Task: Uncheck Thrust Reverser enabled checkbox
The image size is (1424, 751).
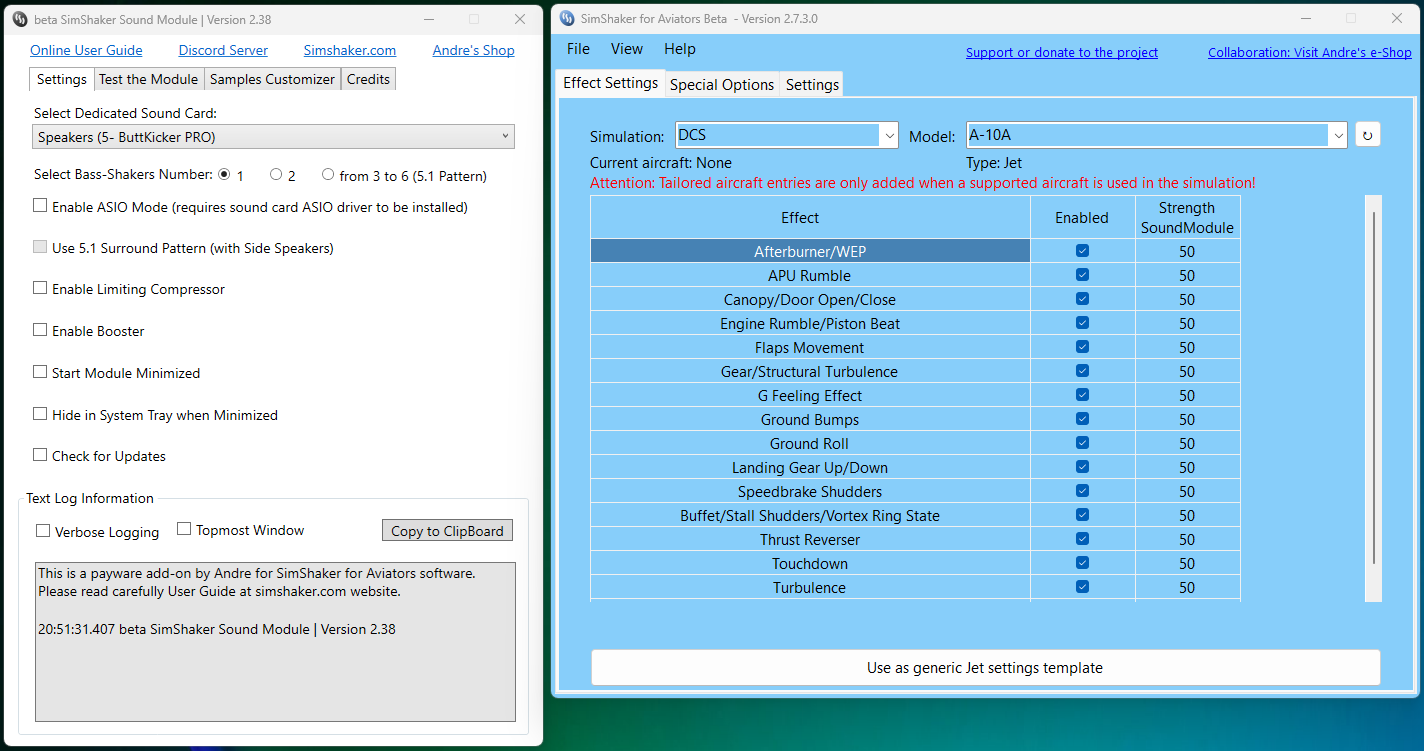Action: [1082, 539]
